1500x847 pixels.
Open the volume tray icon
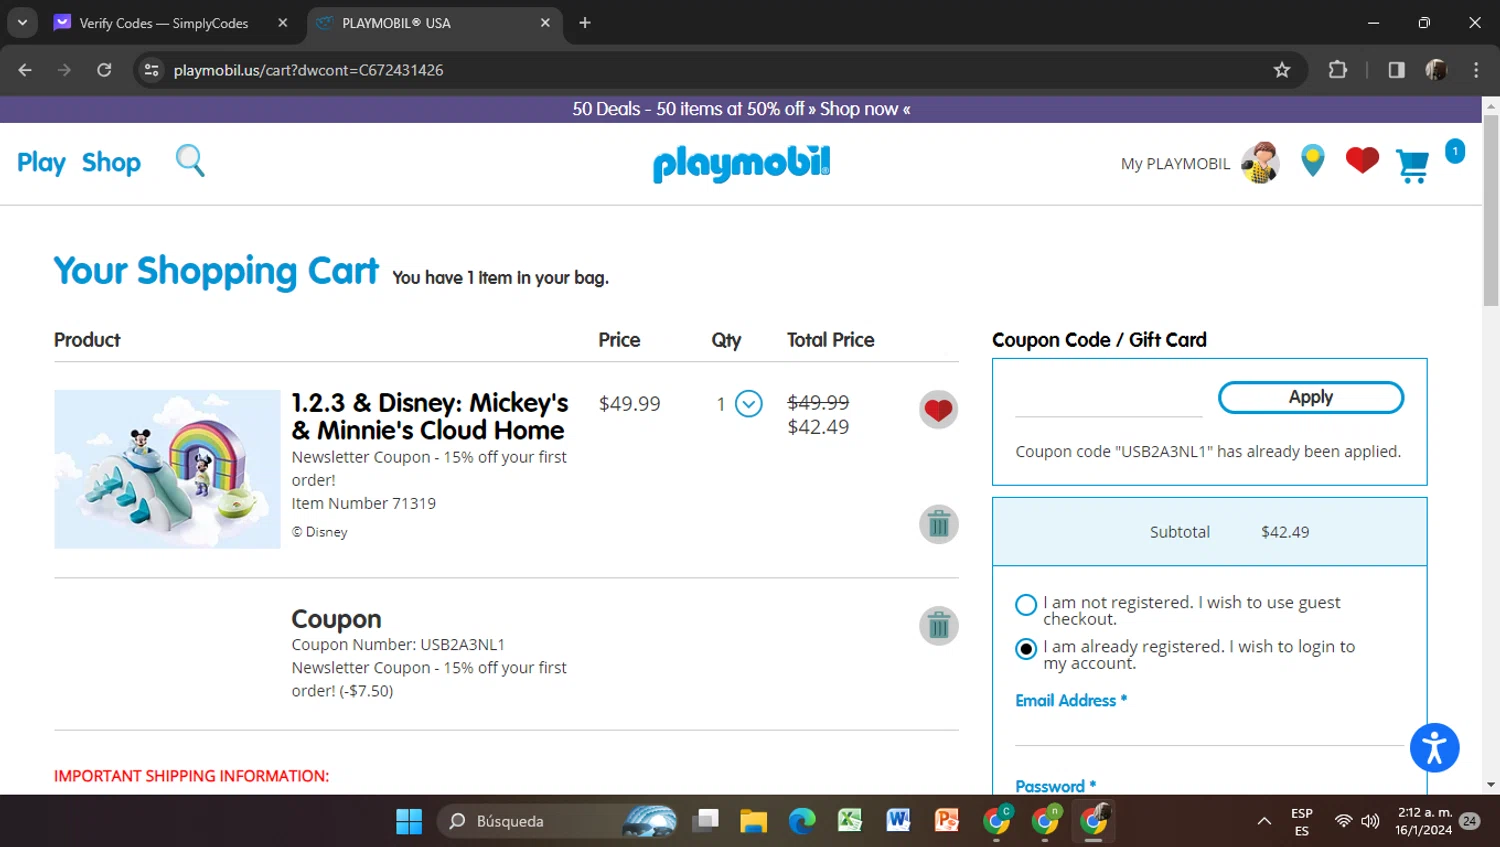click(x=1370, y=821)
